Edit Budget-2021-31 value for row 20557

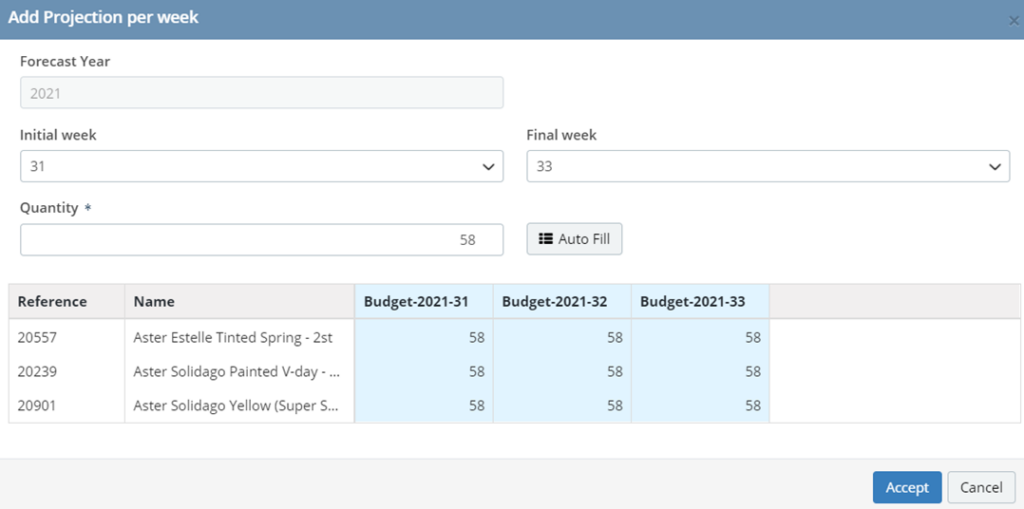tap(424, 337)
